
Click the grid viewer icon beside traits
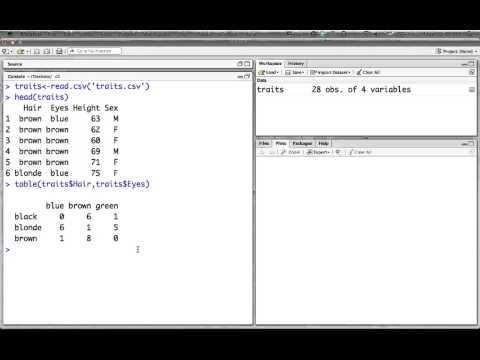pyautogui.click(x=472, y=90)
